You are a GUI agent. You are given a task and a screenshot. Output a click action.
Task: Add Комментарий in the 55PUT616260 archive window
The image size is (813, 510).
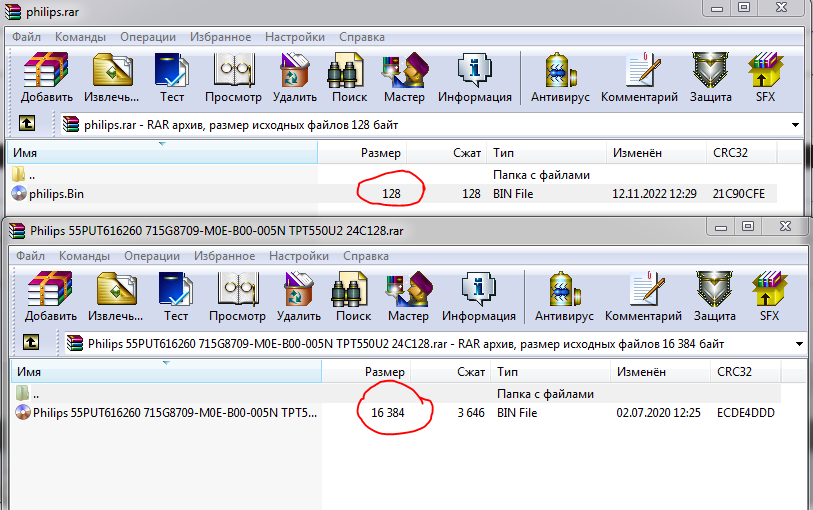tap(643, 296)
